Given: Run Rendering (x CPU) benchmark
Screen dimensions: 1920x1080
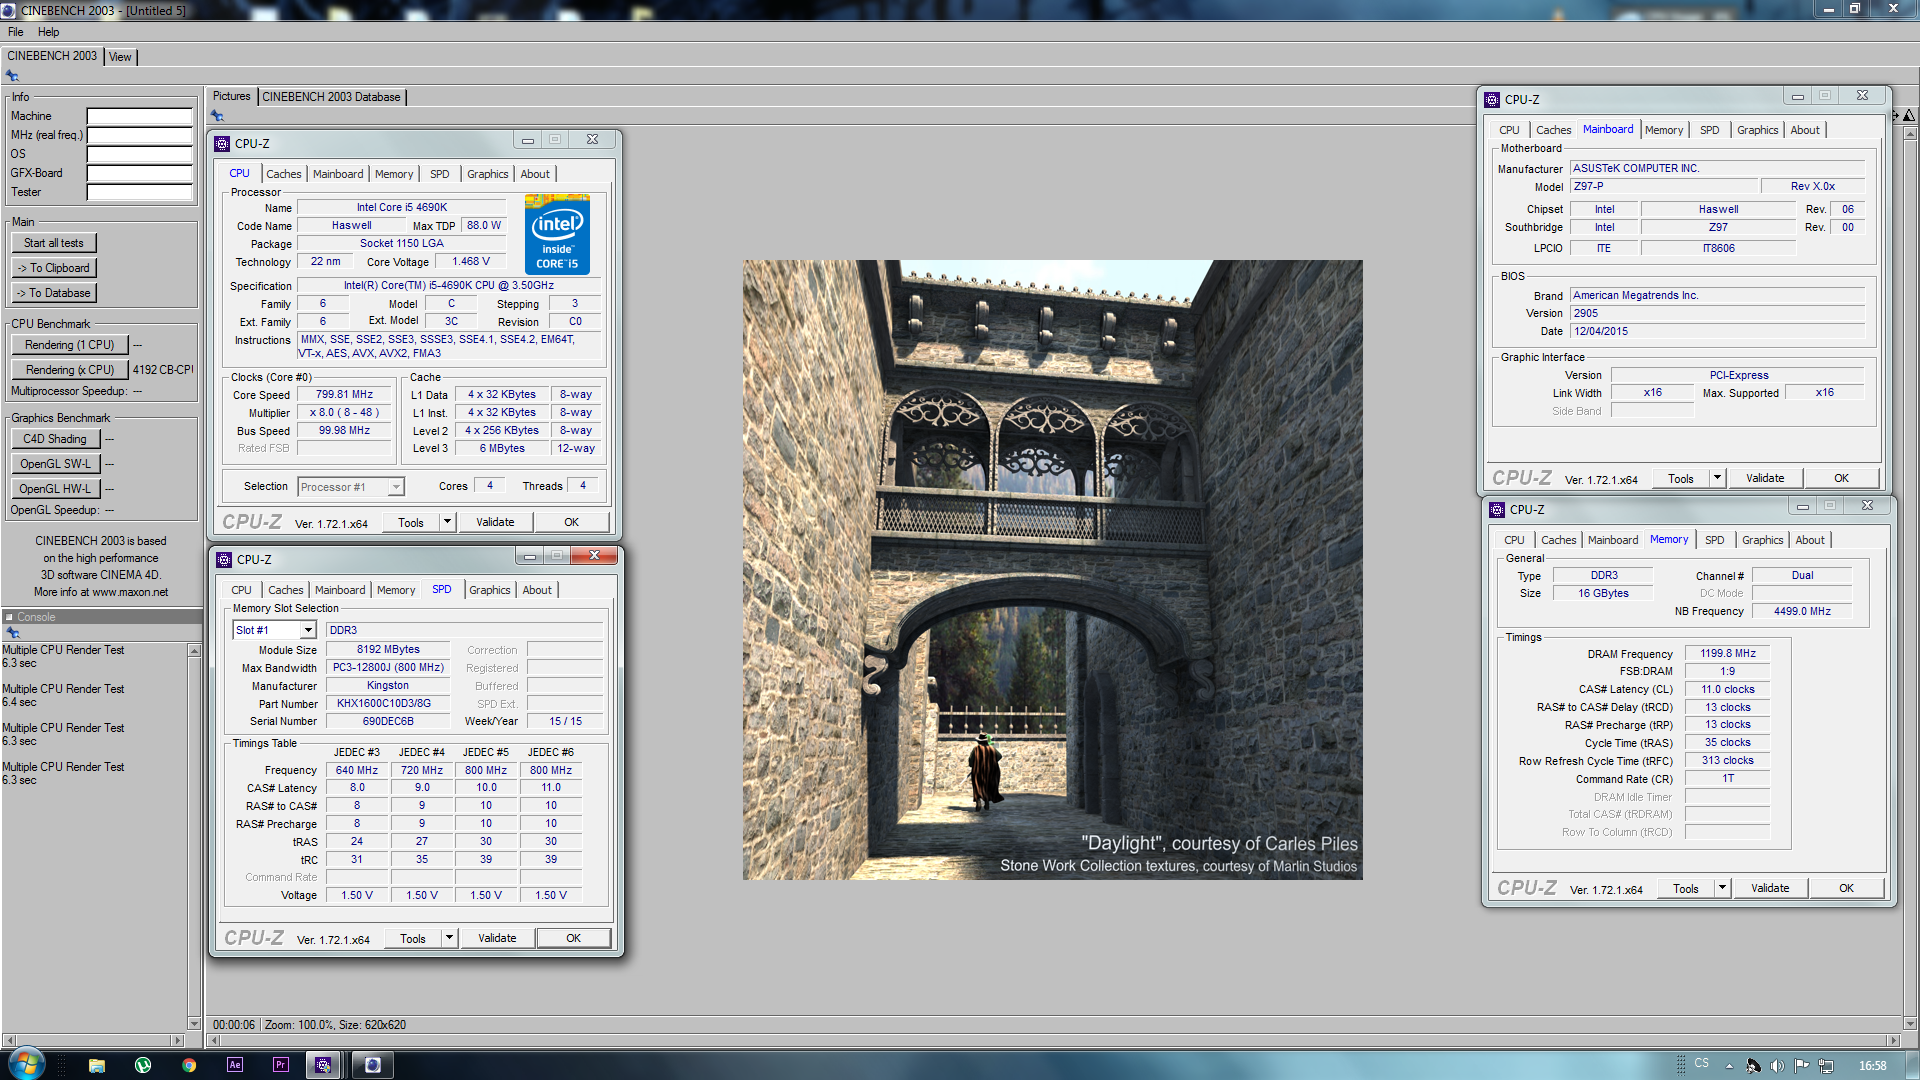Looking at the screenshot, I should (70, 370).
